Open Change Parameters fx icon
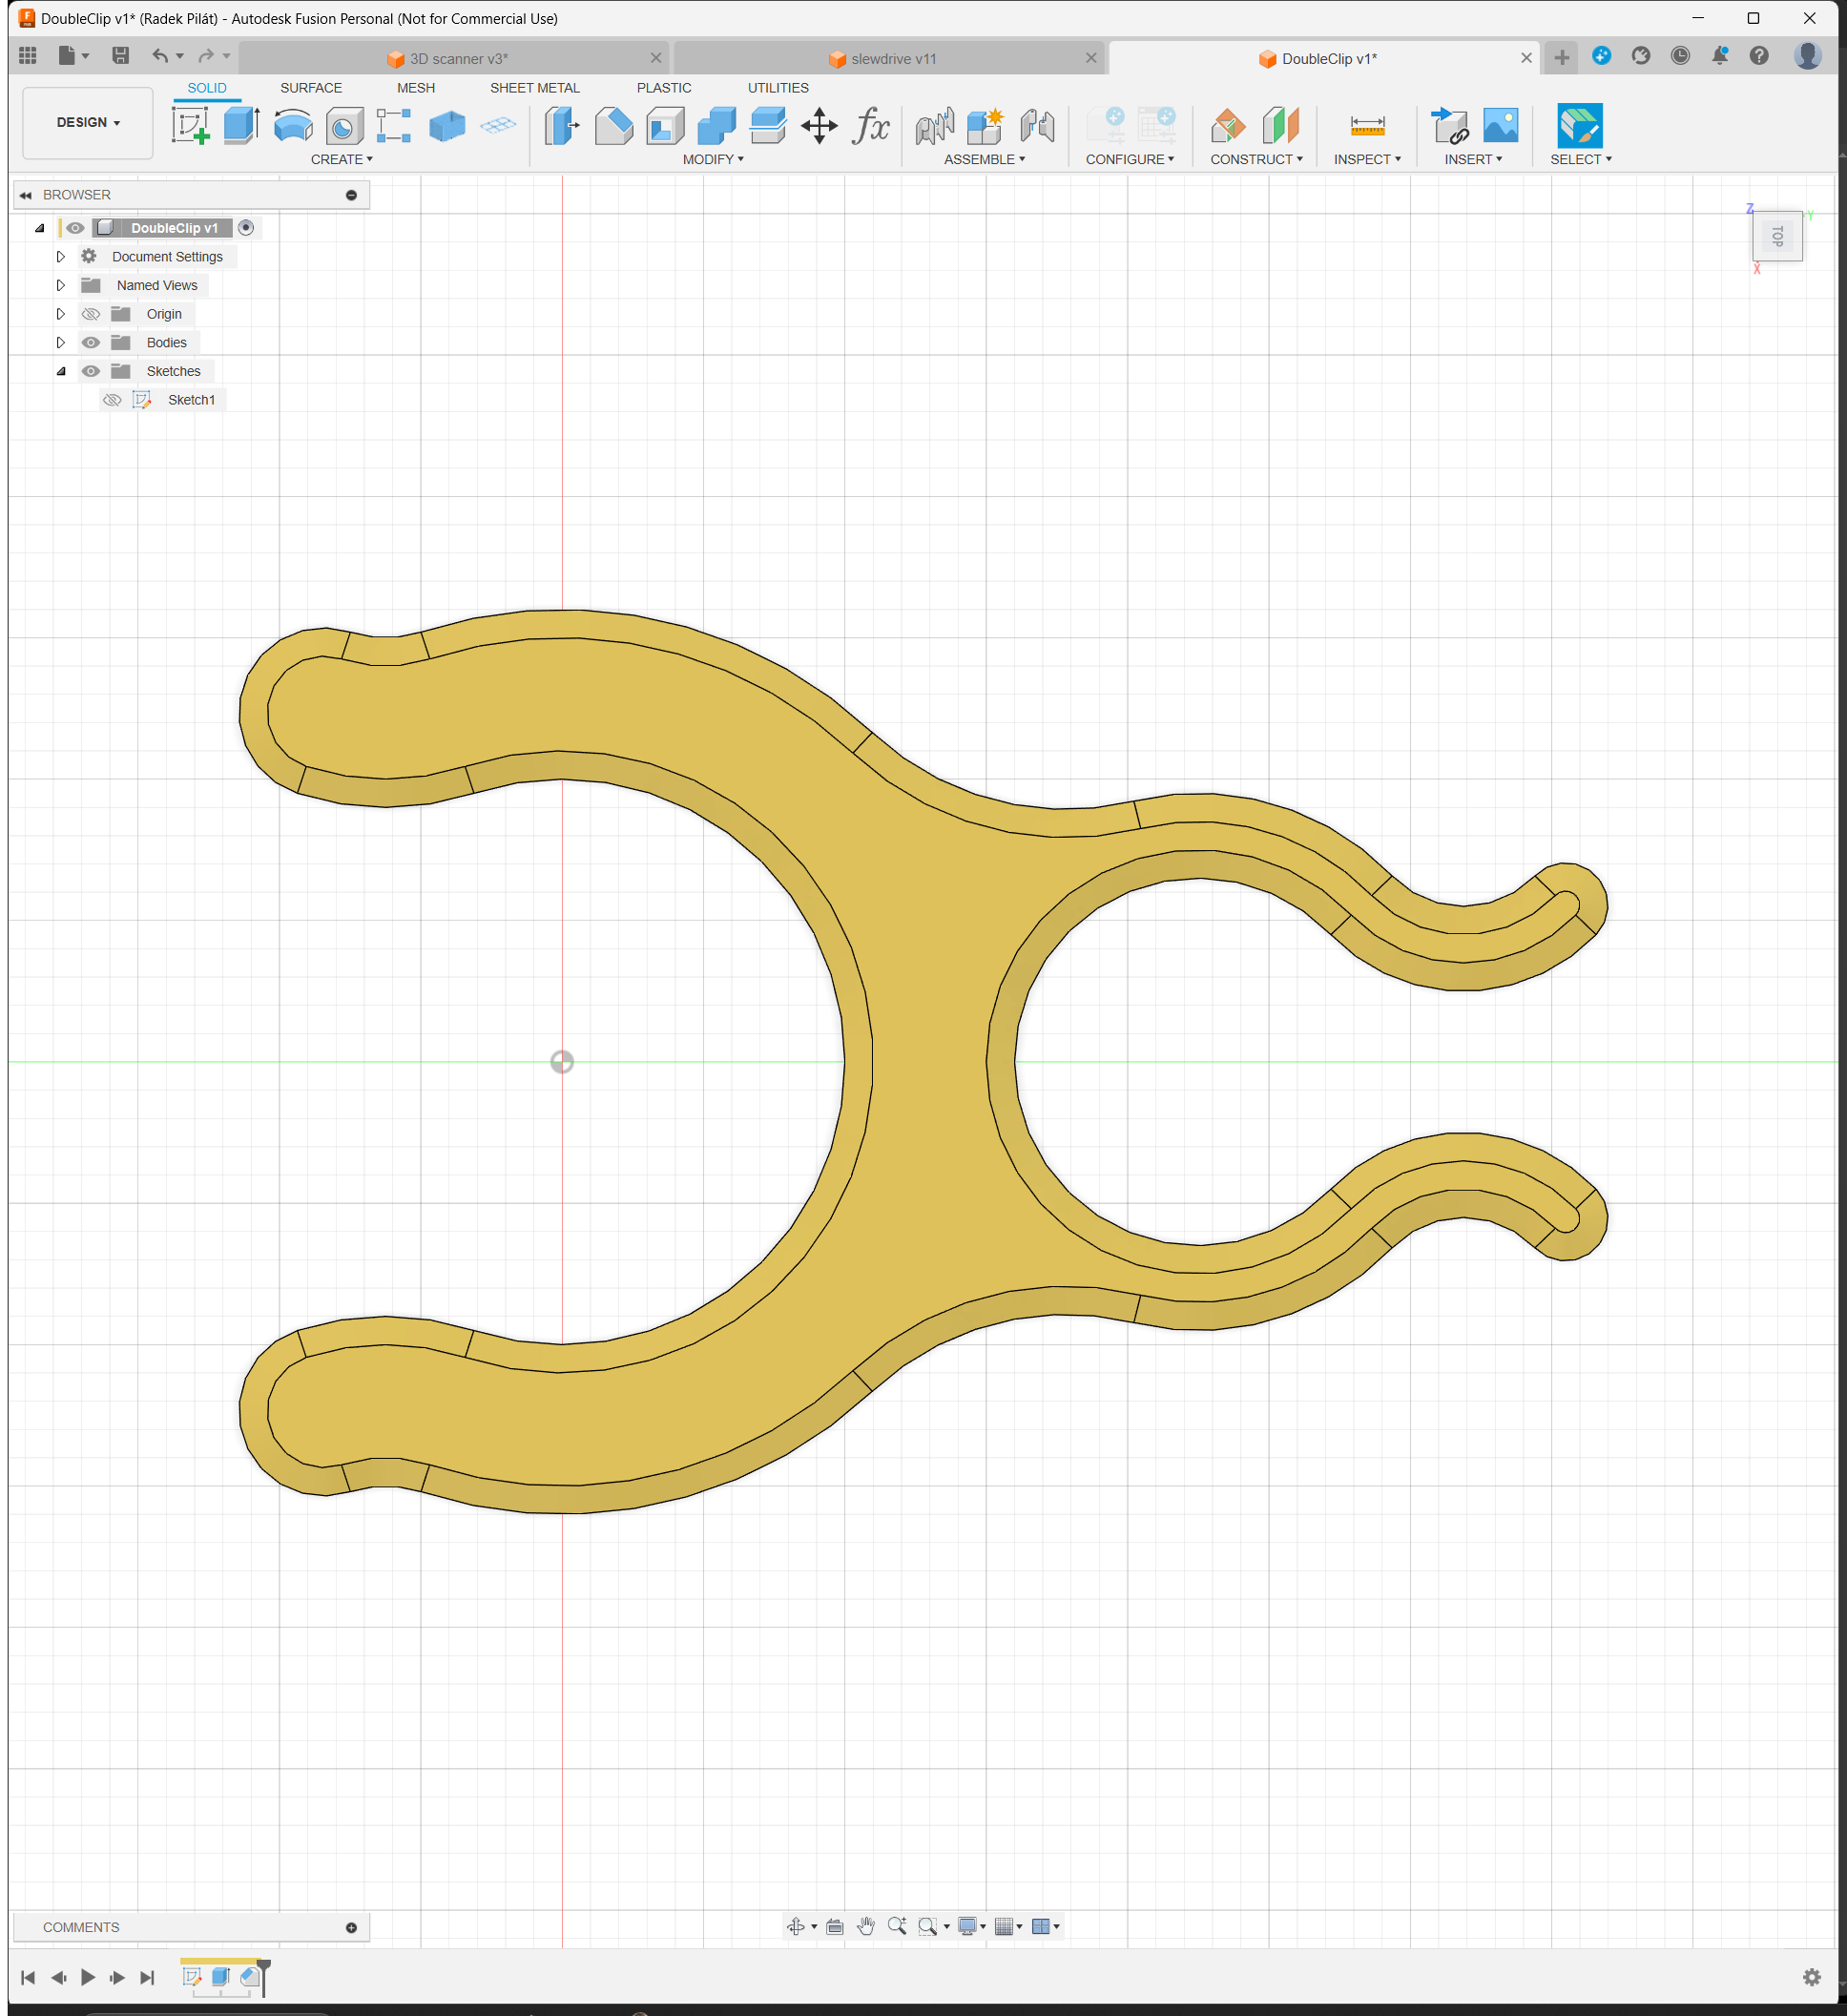 [871, 127]
